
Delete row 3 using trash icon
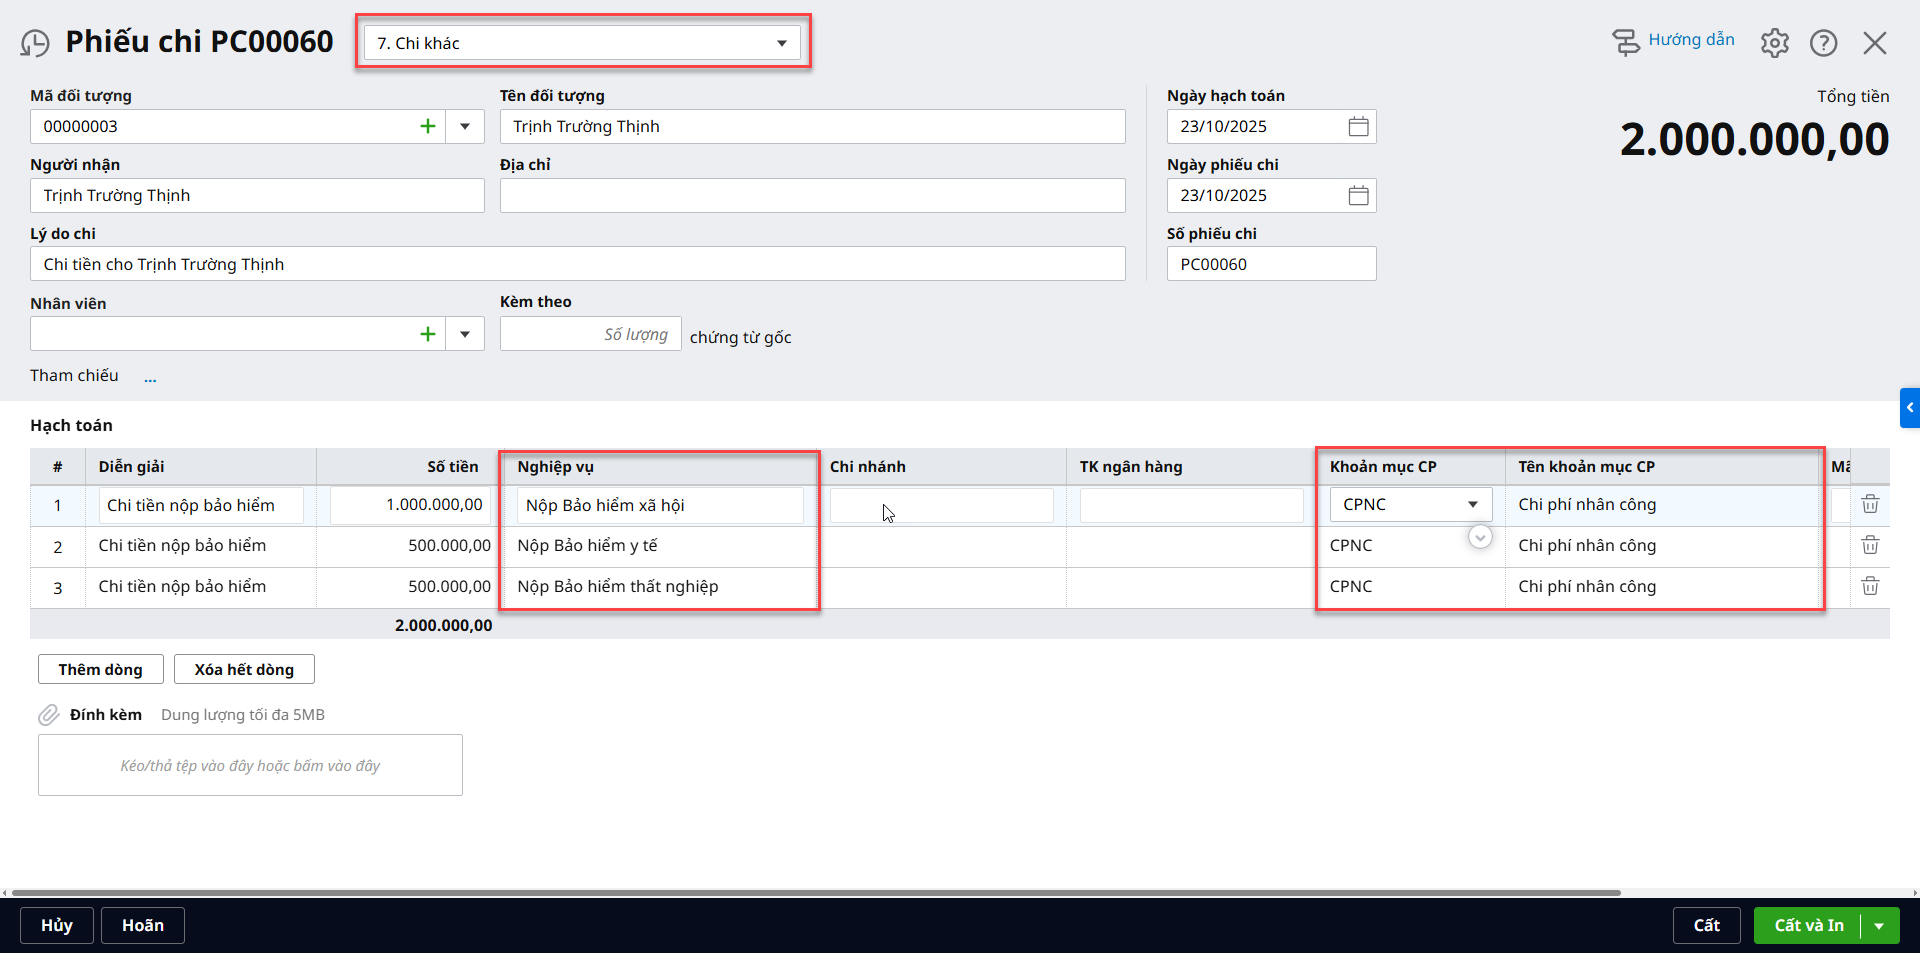pos(1870,586)
